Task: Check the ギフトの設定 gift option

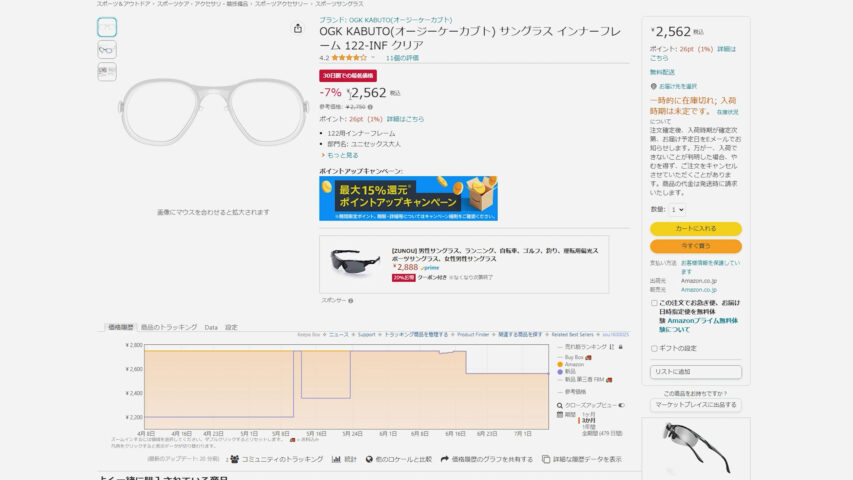Action: [654, 348]
